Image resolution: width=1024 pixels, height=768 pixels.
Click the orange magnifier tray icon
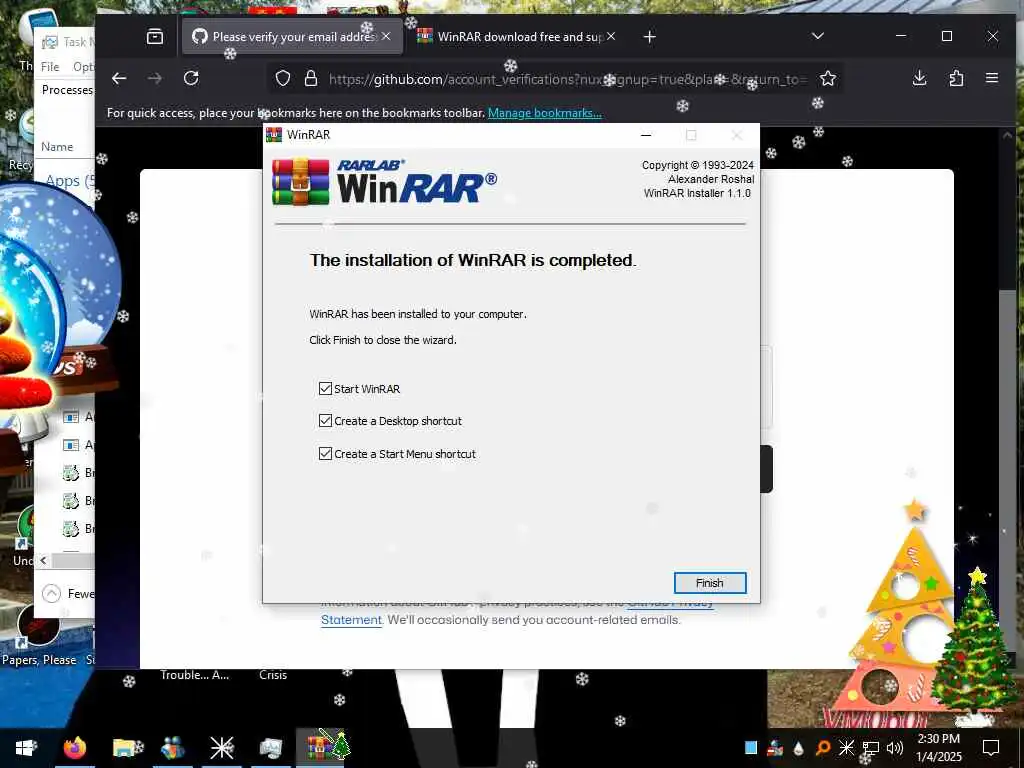click(x=823, y=748)
